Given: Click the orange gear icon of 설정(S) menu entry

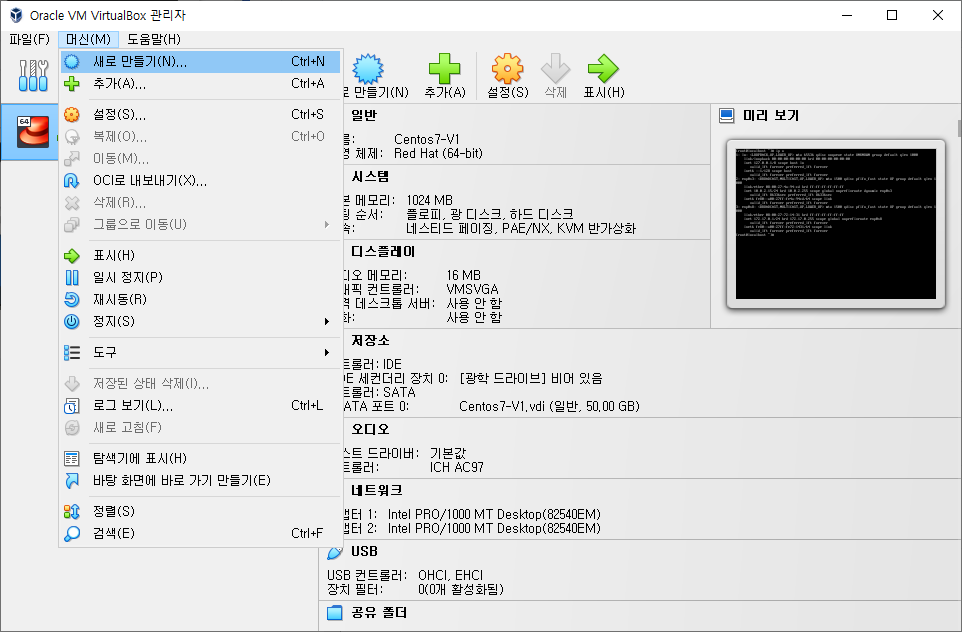Looking at the screenshot, I should (72, 114).
